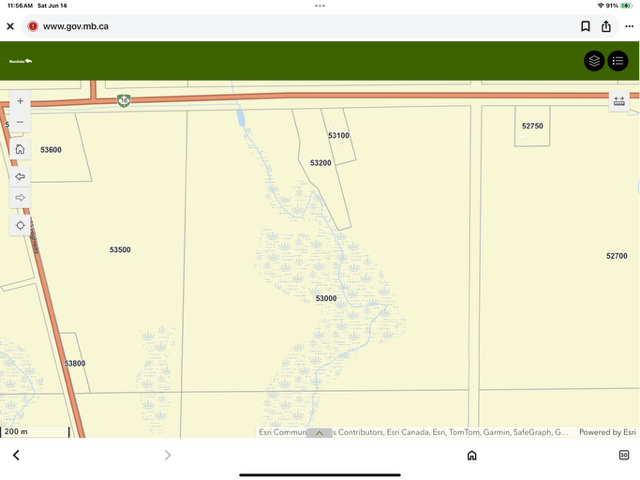Open the Powered by Esri link
This screenshot has height=480, width=640.
607,433
